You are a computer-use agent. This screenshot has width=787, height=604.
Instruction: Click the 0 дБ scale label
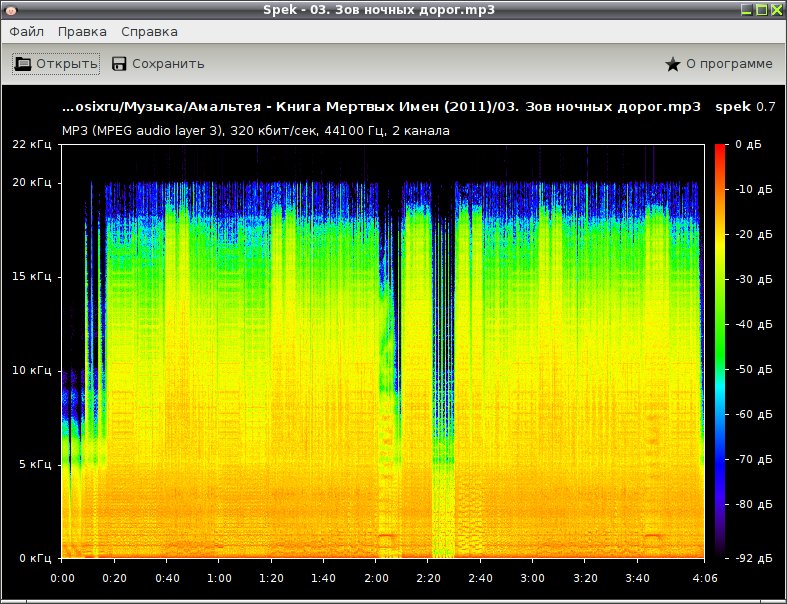(748, 145)
